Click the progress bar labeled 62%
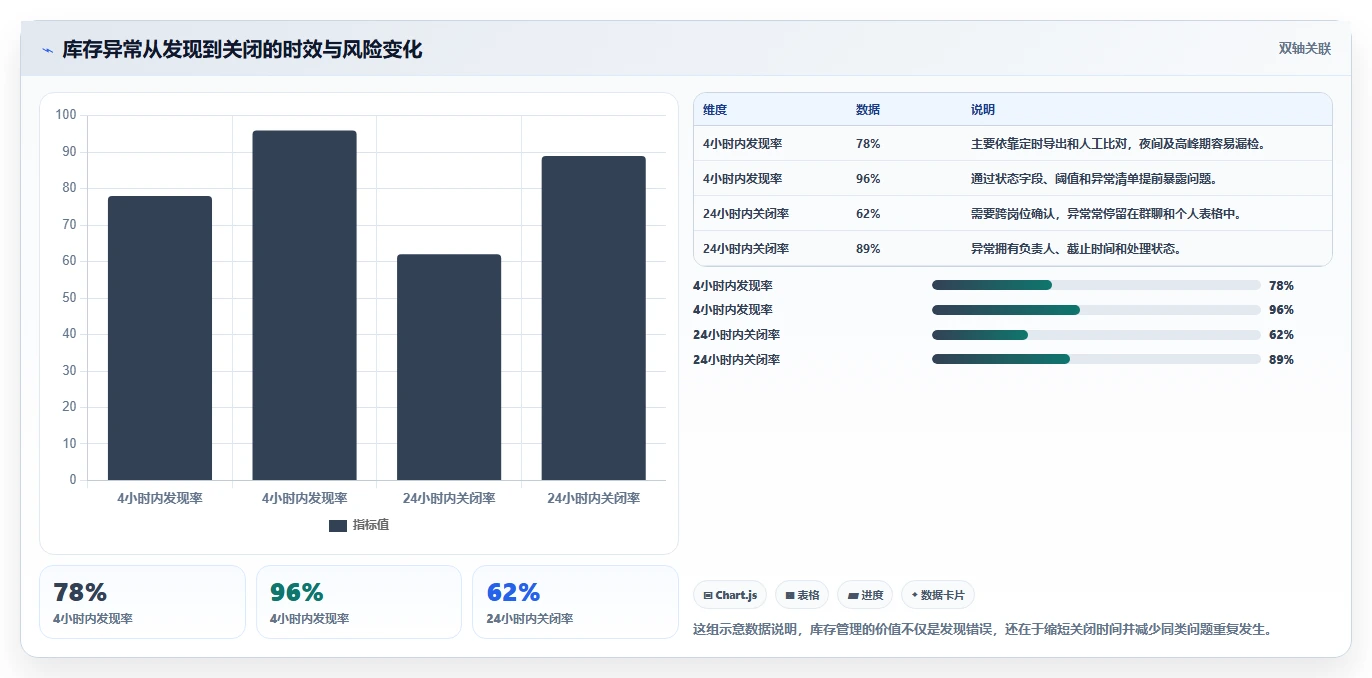The width and height of the screenshot is (1372, 678). tap(1096, 335)
